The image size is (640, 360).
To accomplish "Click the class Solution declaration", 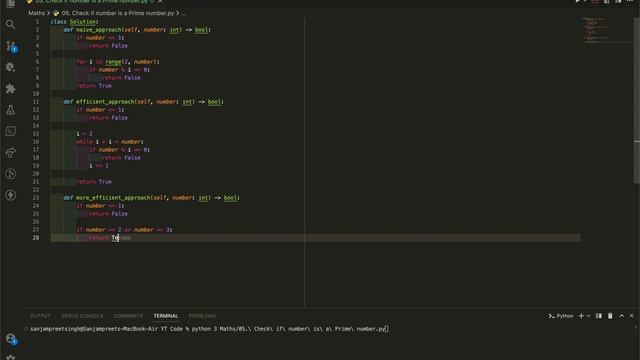I will [x=74, y=22].
